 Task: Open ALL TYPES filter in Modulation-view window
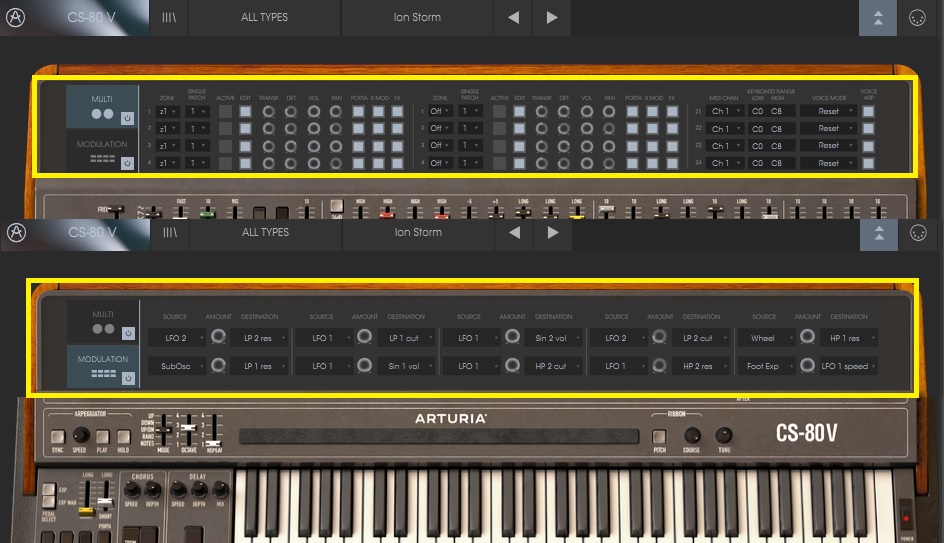pyautogui.click(x=266, y=232)
